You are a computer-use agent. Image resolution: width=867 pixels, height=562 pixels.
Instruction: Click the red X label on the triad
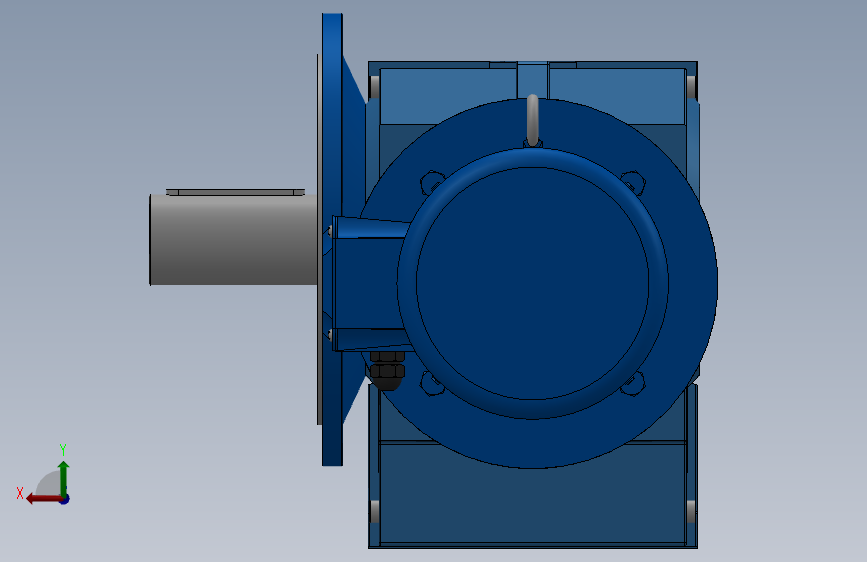tap(20, 493)
